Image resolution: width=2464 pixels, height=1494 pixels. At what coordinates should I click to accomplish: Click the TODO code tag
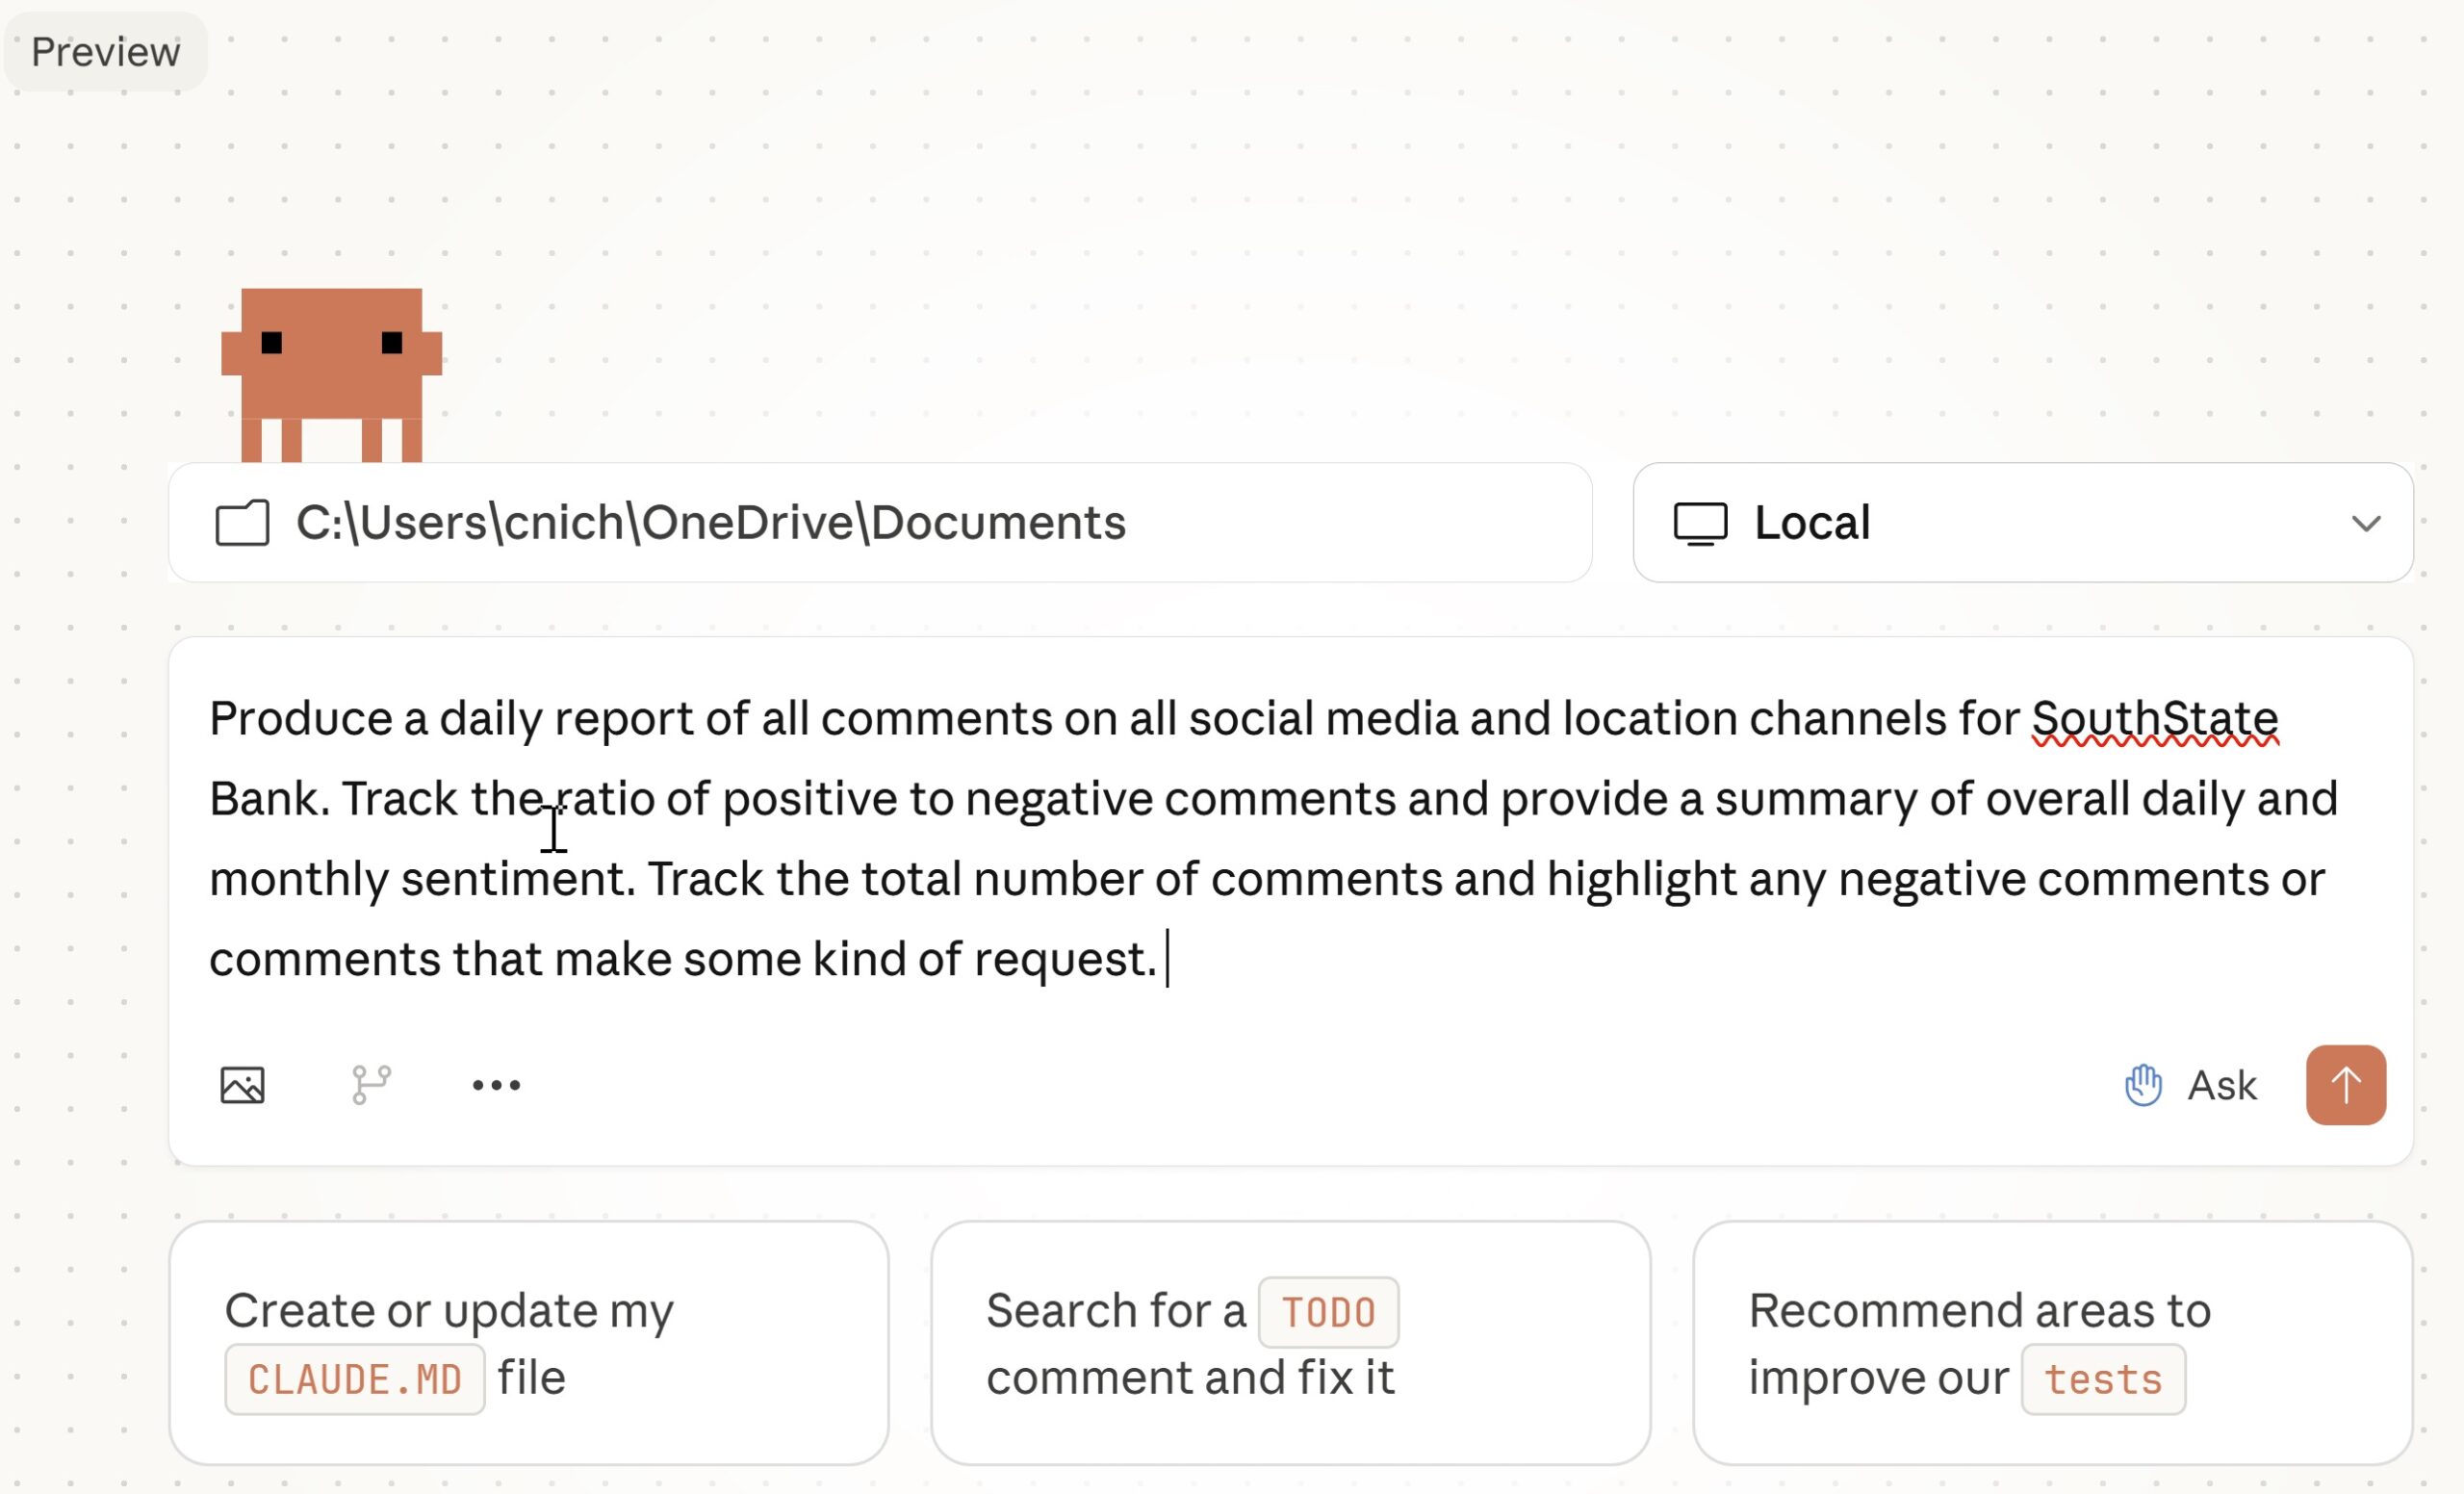pos(1327,1312)
